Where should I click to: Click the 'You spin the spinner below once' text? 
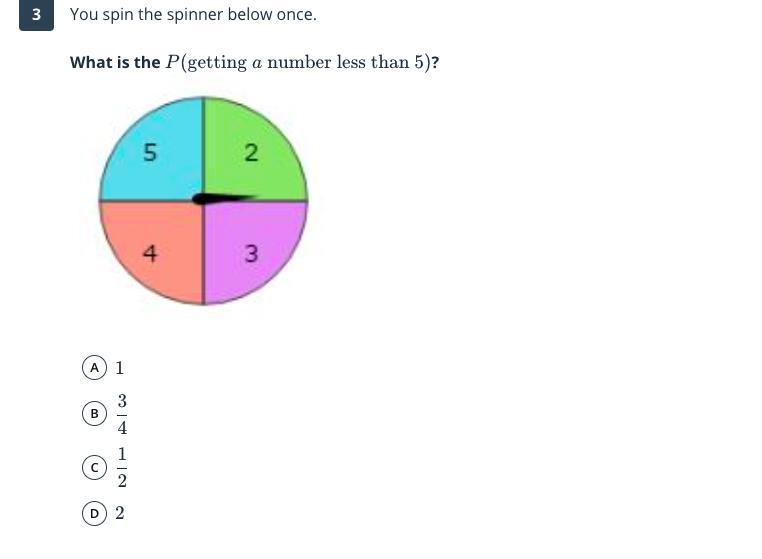click(193, 15)
